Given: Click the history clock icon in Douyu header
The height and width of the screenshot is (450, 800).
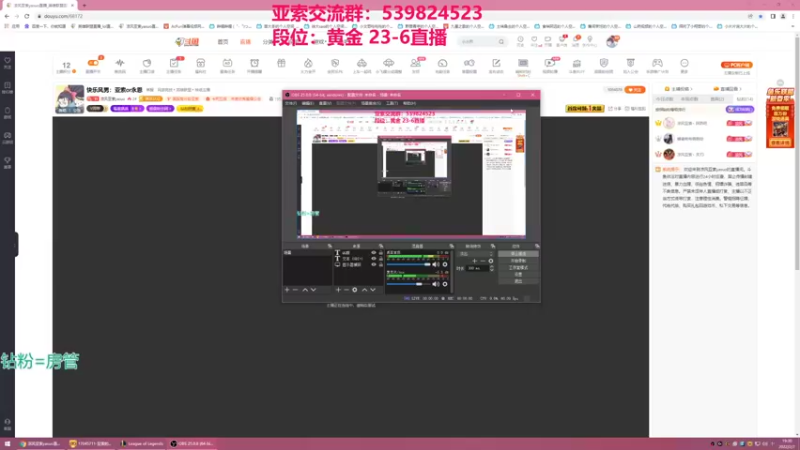Looking at the screenshot, I should [520, 39].
